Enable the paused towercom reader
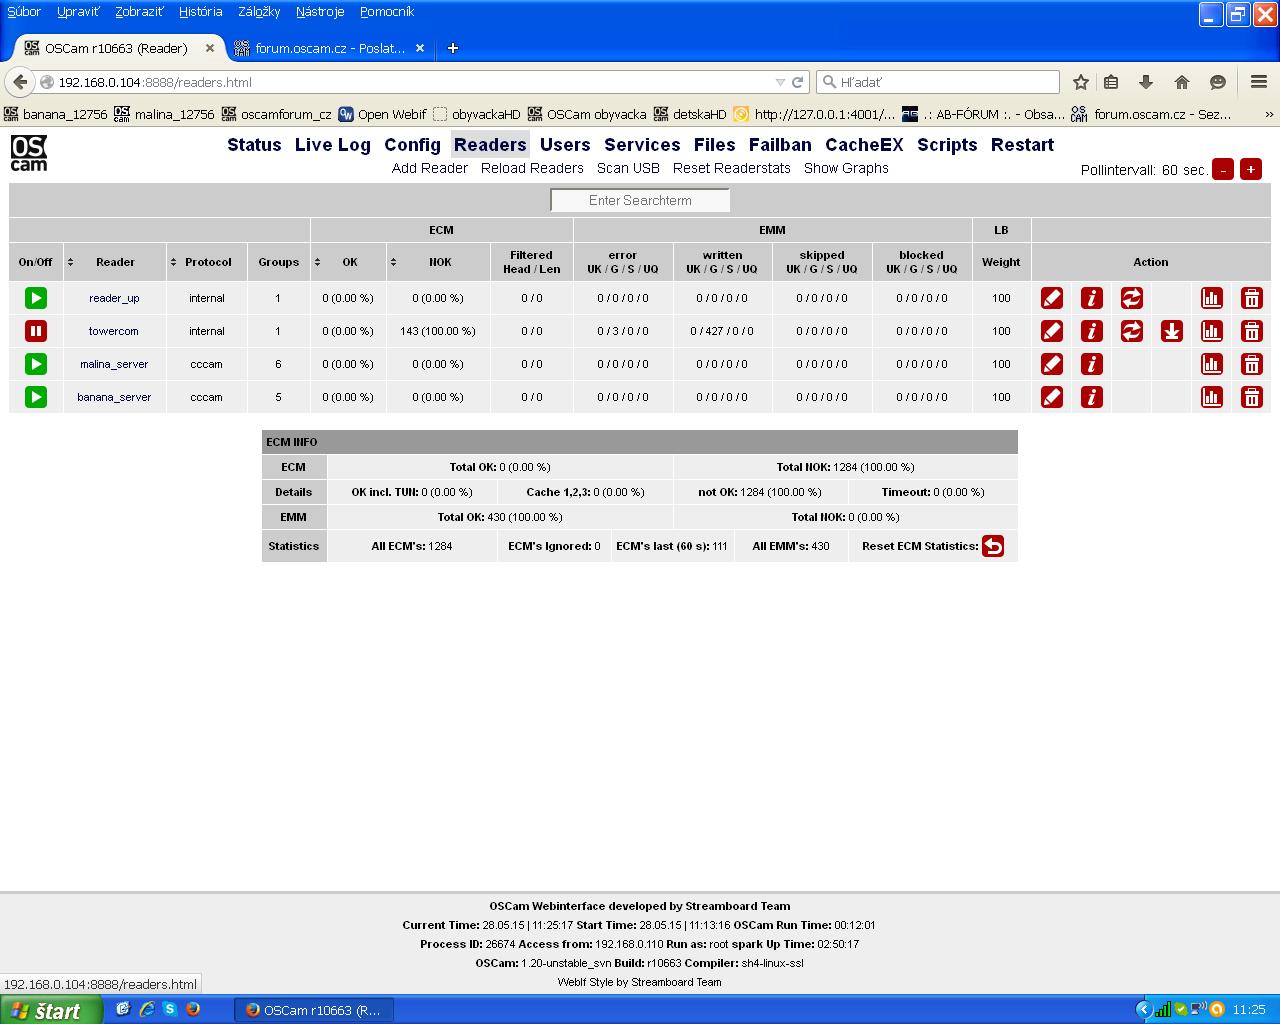The image size is (1280, 1024). (x=36, y=331)
